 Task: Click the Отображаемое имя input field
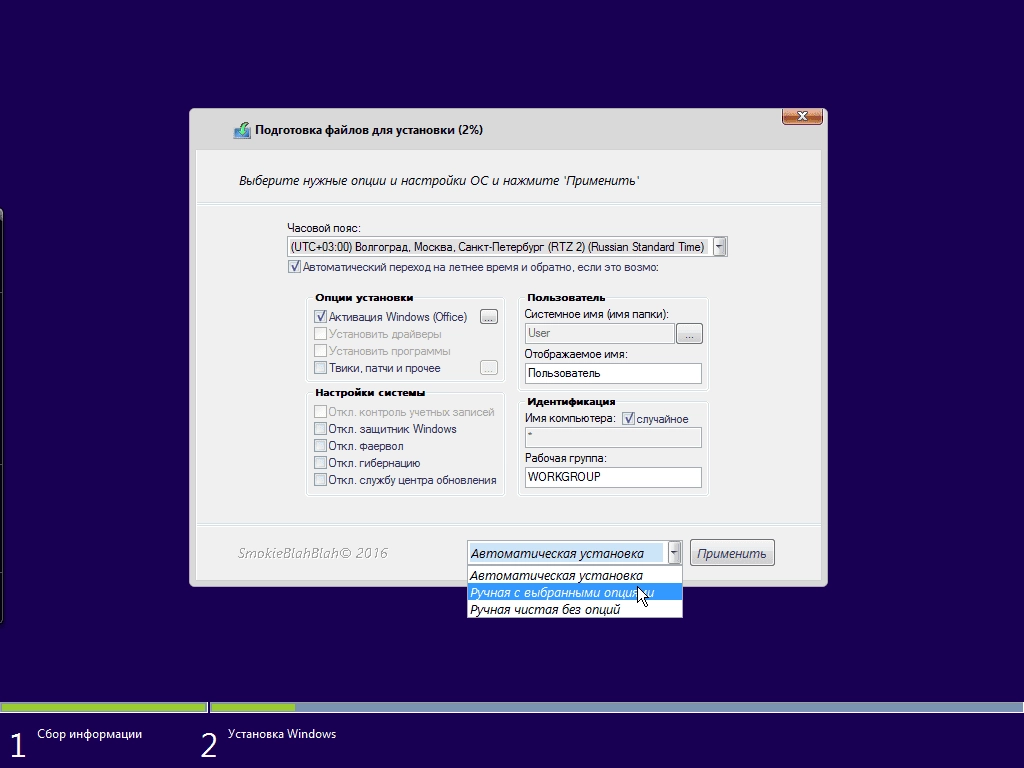[613, 374]
